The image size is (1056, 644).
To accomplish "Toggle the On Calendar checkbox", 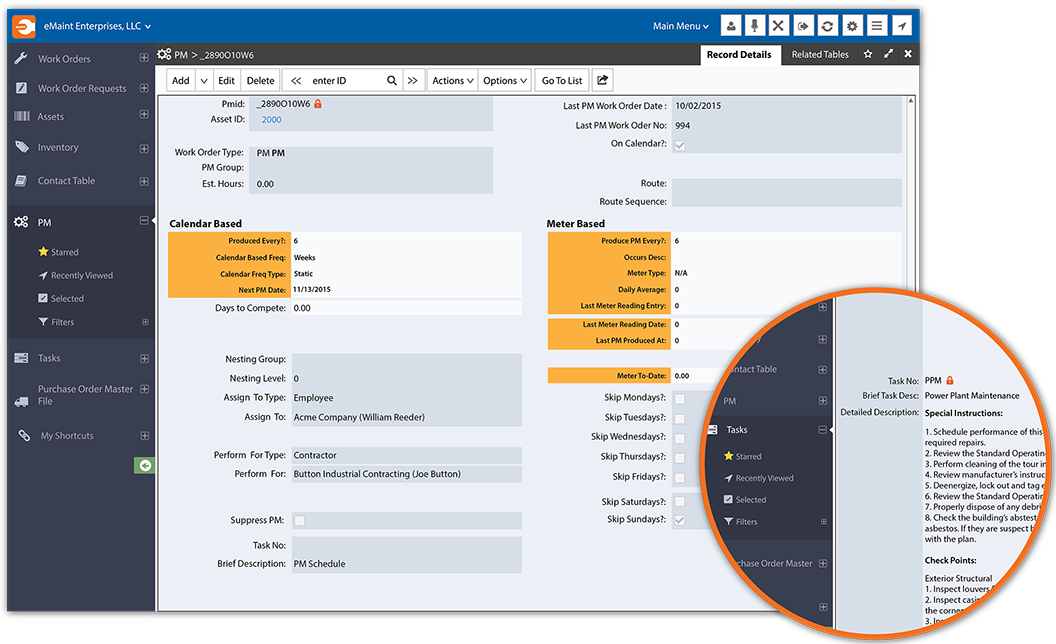I will [680, 146].
